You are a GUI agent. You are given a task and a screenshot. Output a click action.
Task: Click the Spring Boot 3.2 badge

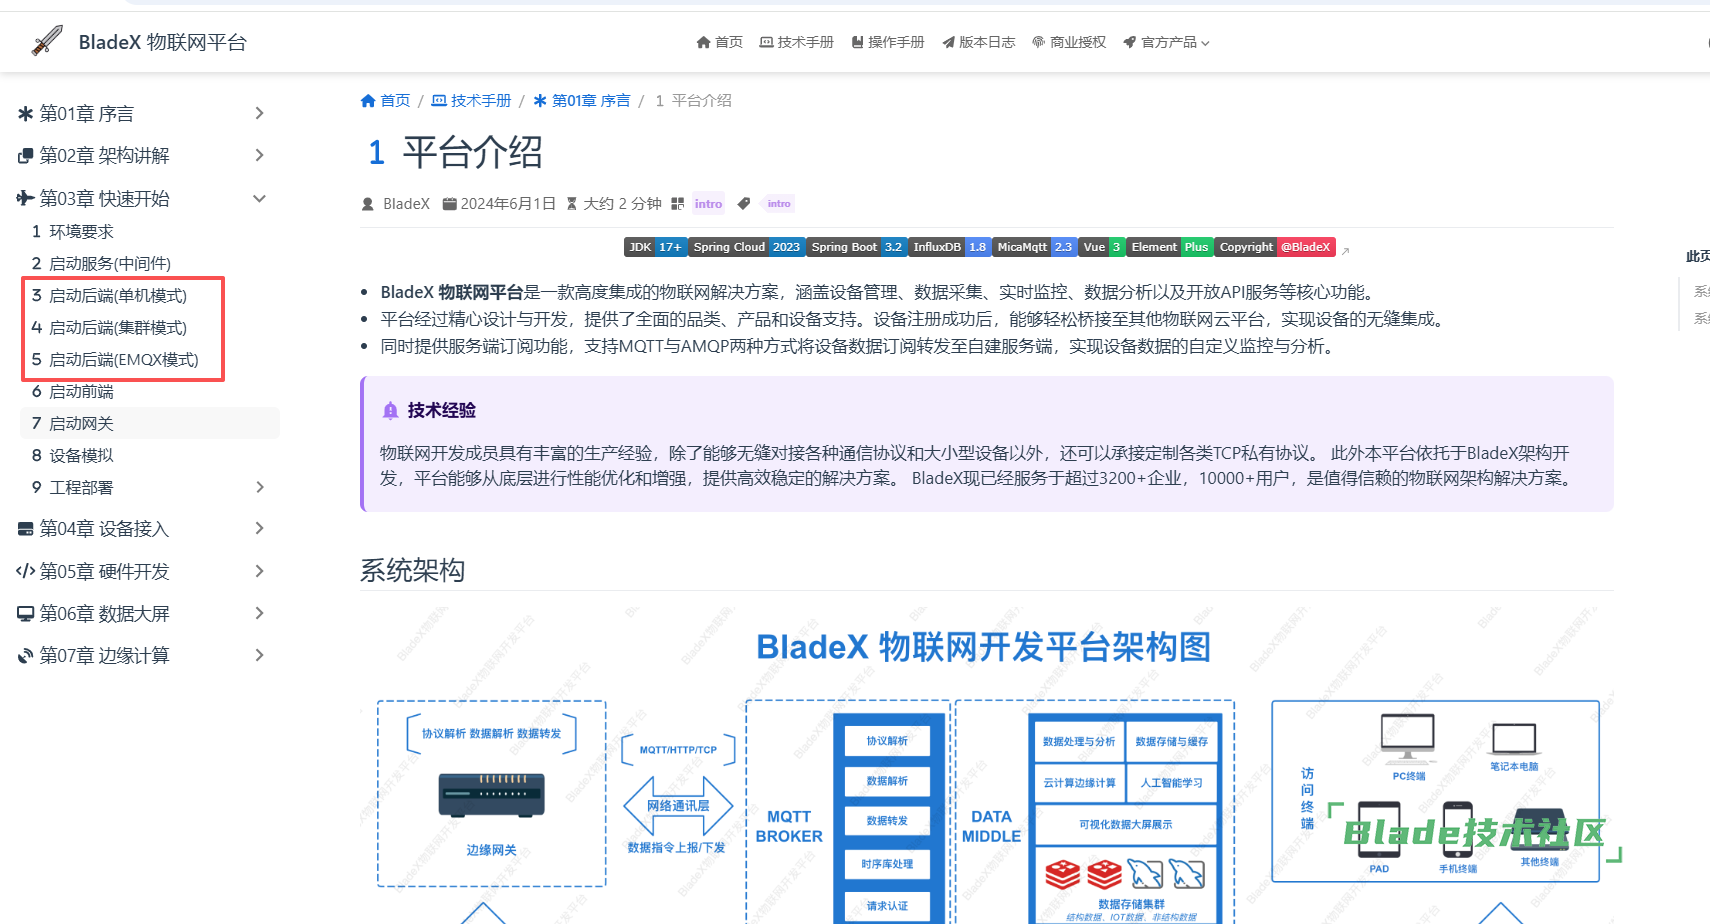click(x=856, y=247)
